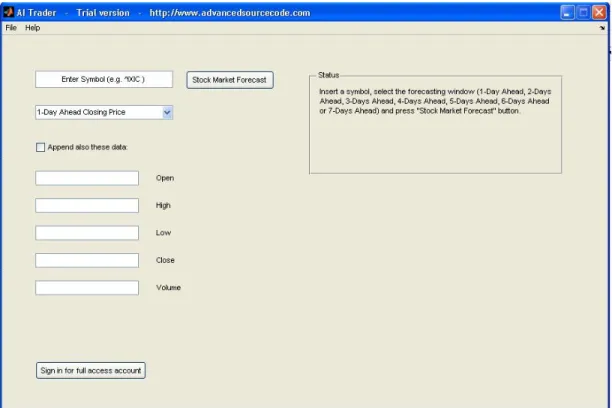Click the Stock Market Forecast button
Image resolution: width=612 pixels, height=408 pixels.
(230, 80)
